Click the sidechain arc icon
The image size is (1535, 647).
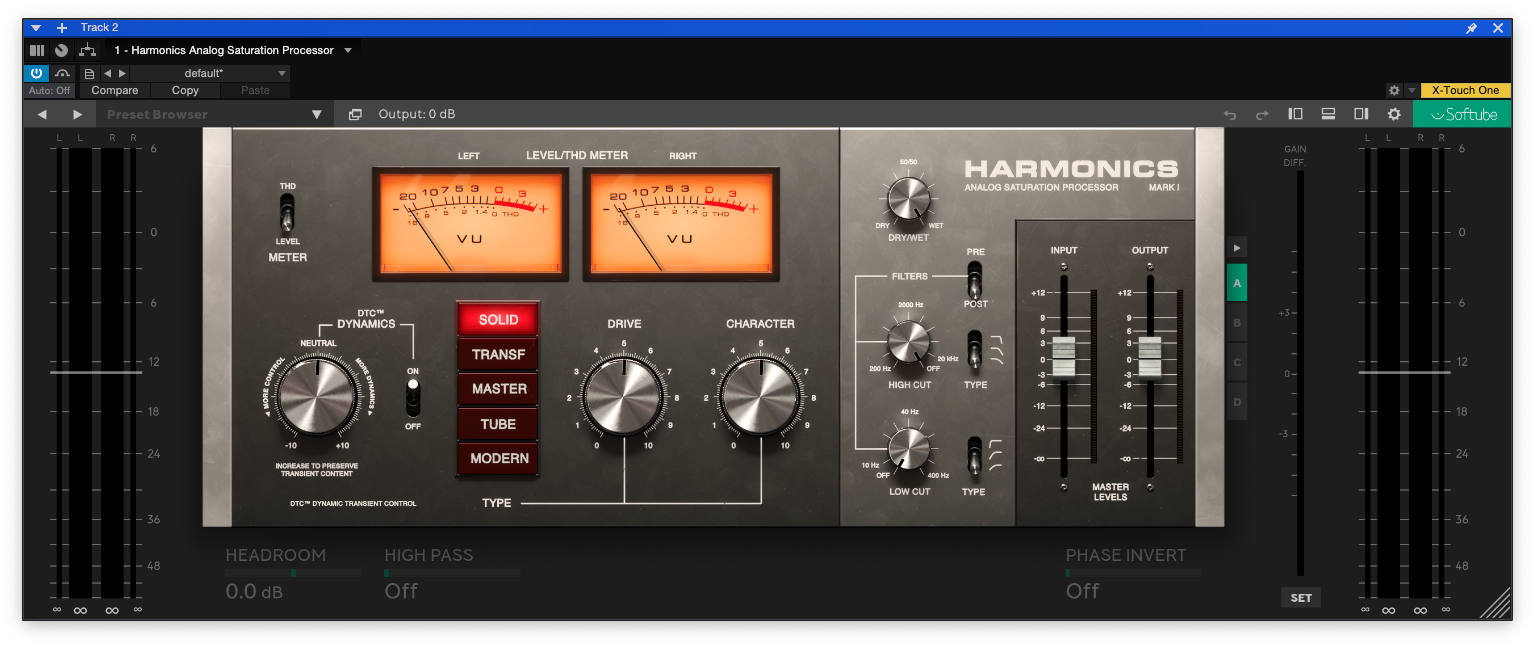coord(62,73)
